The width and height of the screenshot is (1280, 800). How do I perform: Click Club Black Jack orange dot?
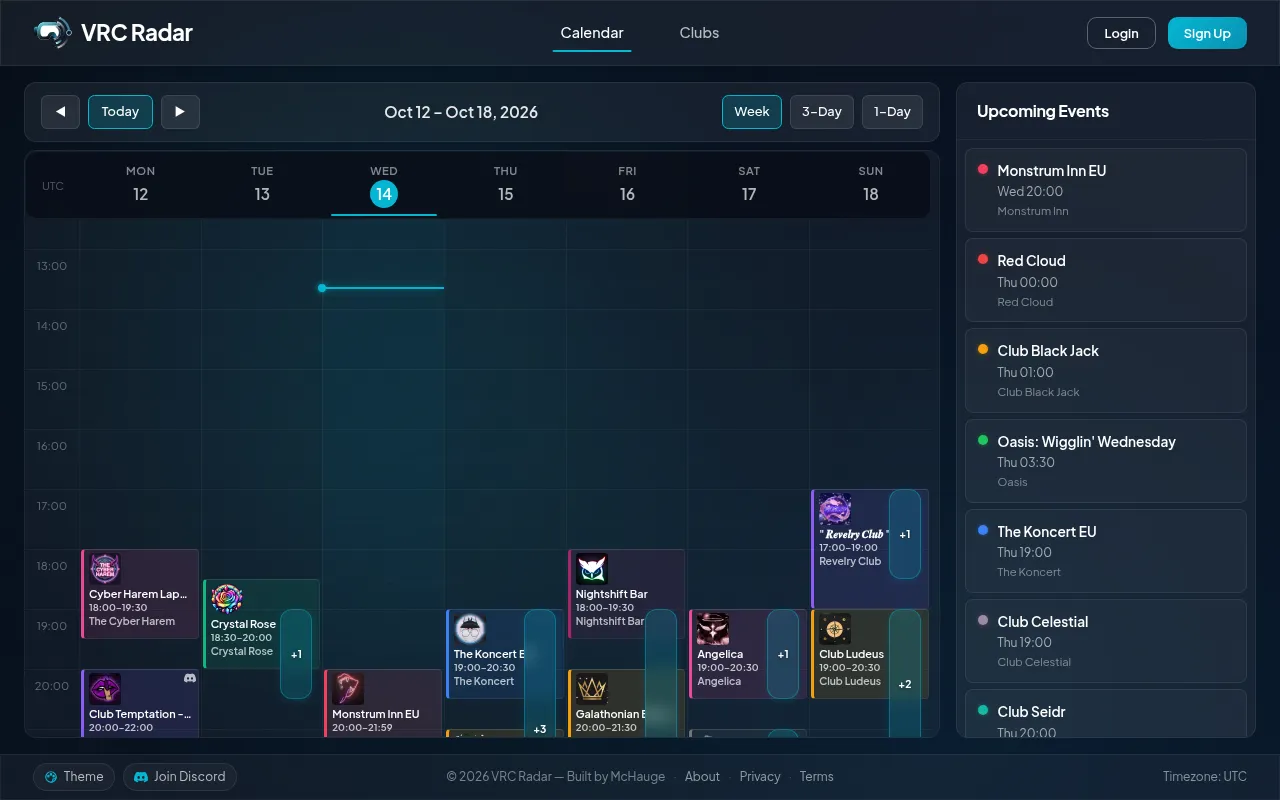click(983, 349)
